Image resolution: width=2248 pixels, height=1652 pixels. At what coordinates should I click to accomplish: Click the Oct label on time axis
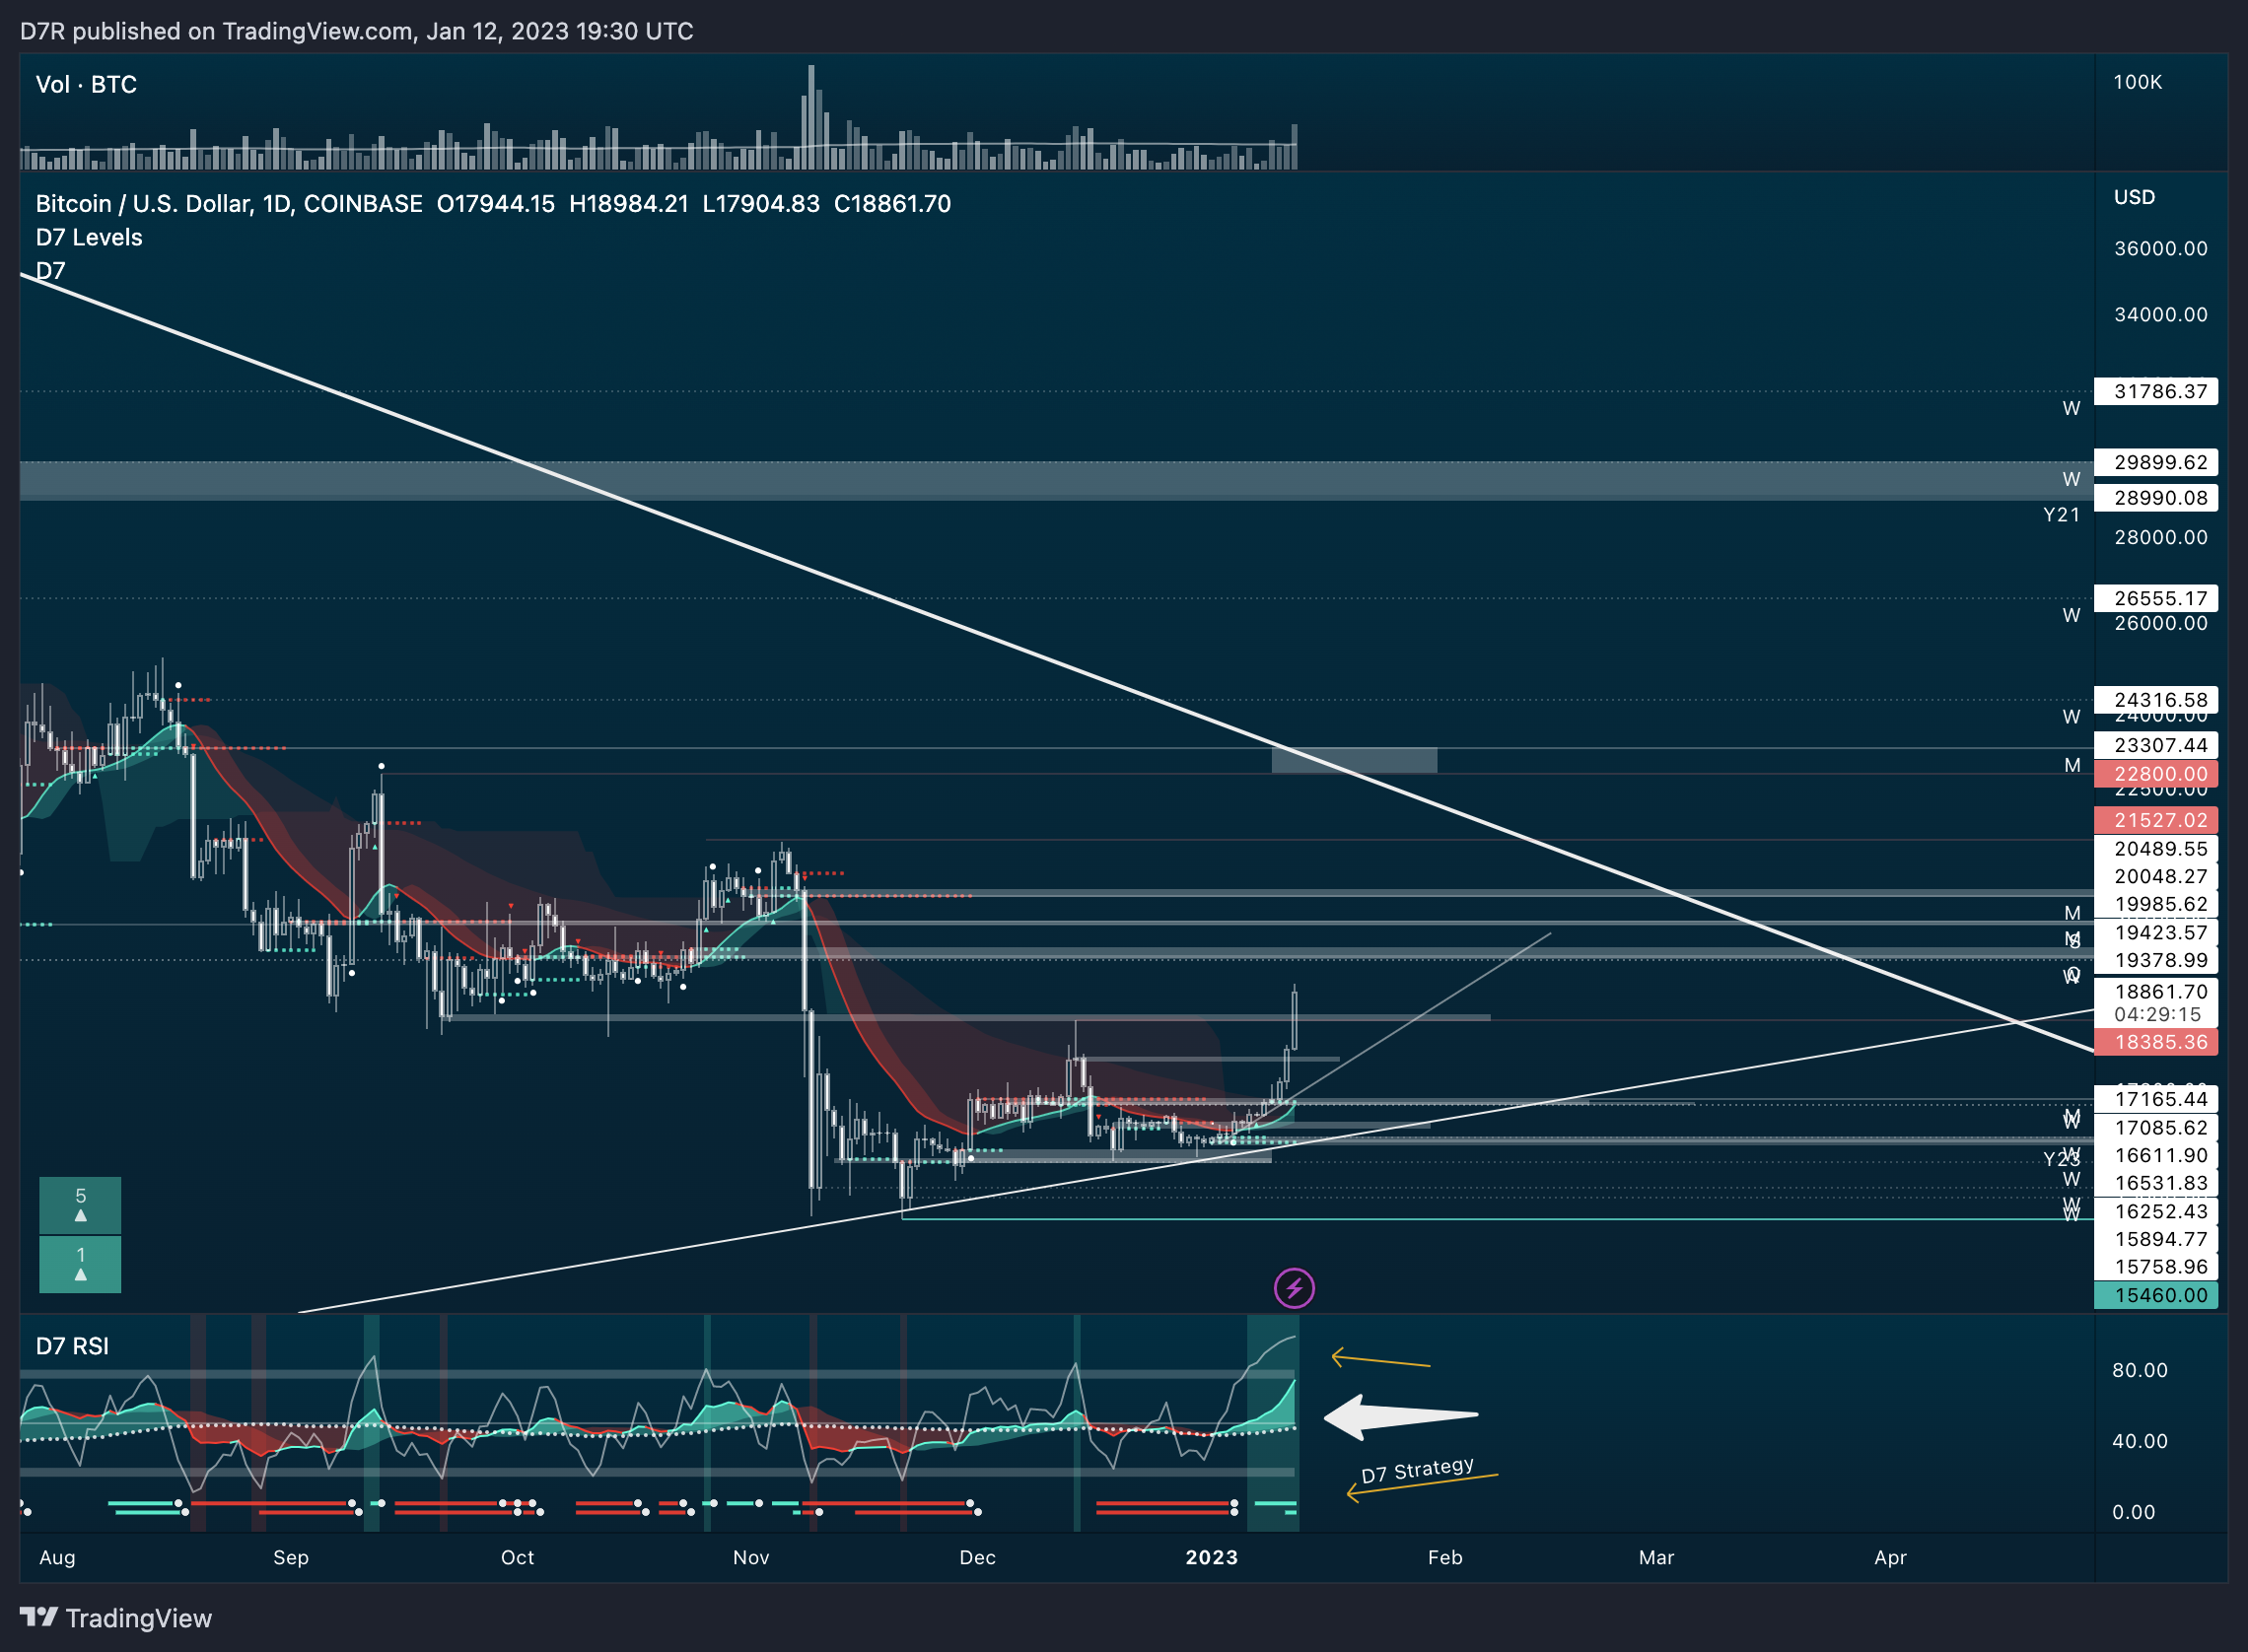(517, 1557)
